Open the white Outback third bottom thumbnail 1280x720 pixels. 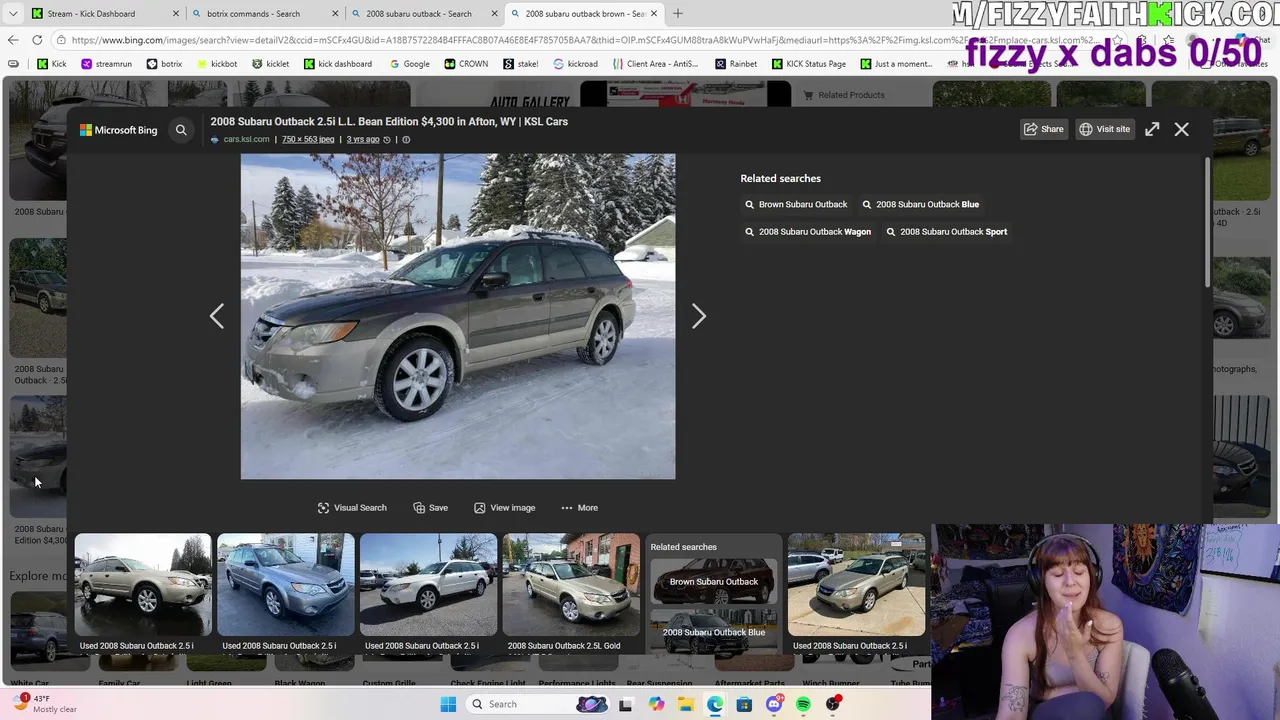[x=428, y=585]
